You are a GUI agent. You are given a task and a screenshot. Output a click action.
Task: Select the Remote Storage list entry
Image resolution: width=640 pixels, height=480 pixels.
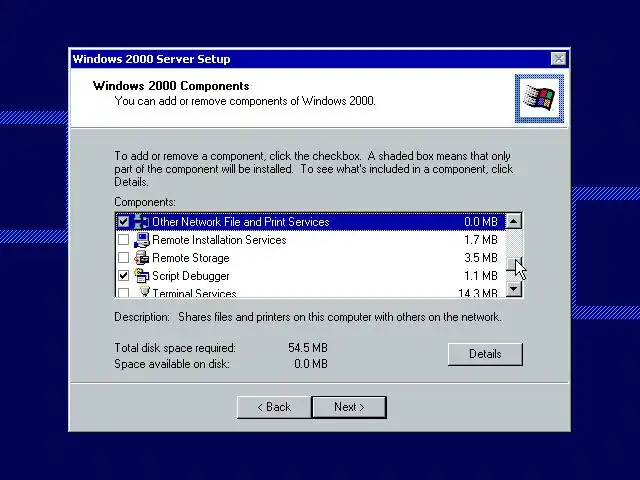310,258
